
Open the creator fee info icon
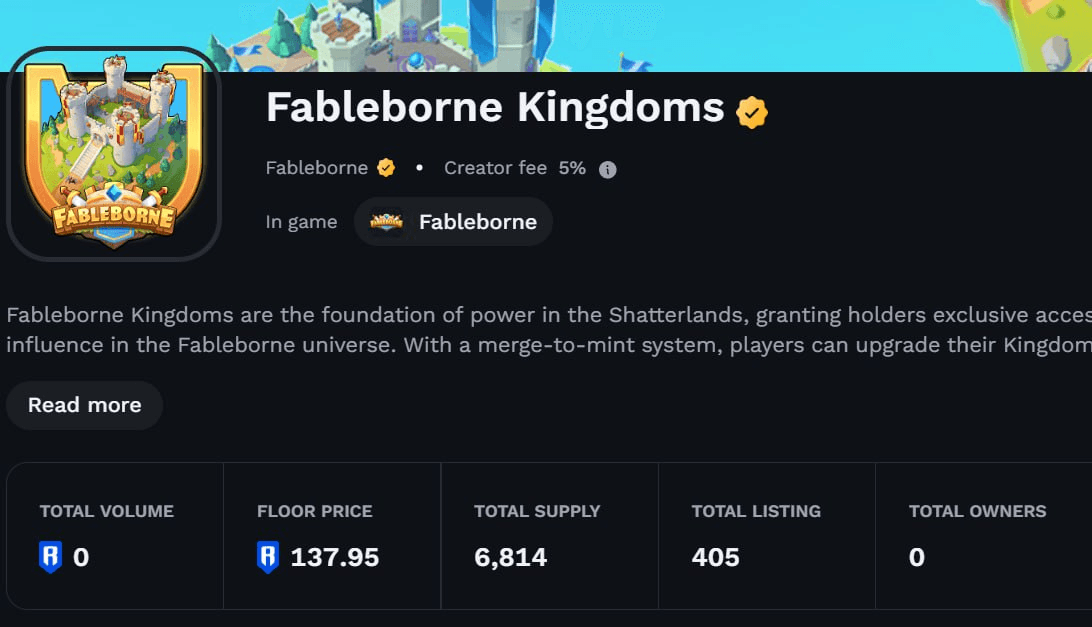click(607, 169)
